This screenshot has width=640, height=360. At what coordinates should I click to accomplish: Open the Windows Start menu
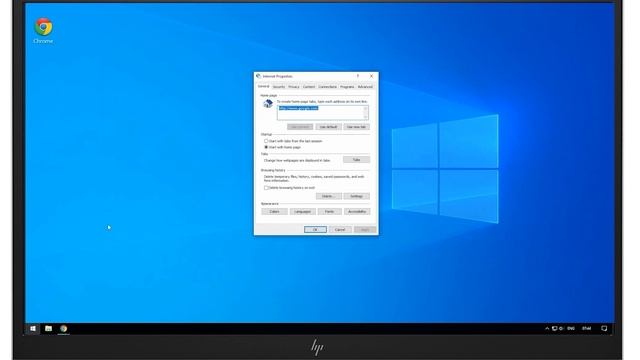pos(33,328)
